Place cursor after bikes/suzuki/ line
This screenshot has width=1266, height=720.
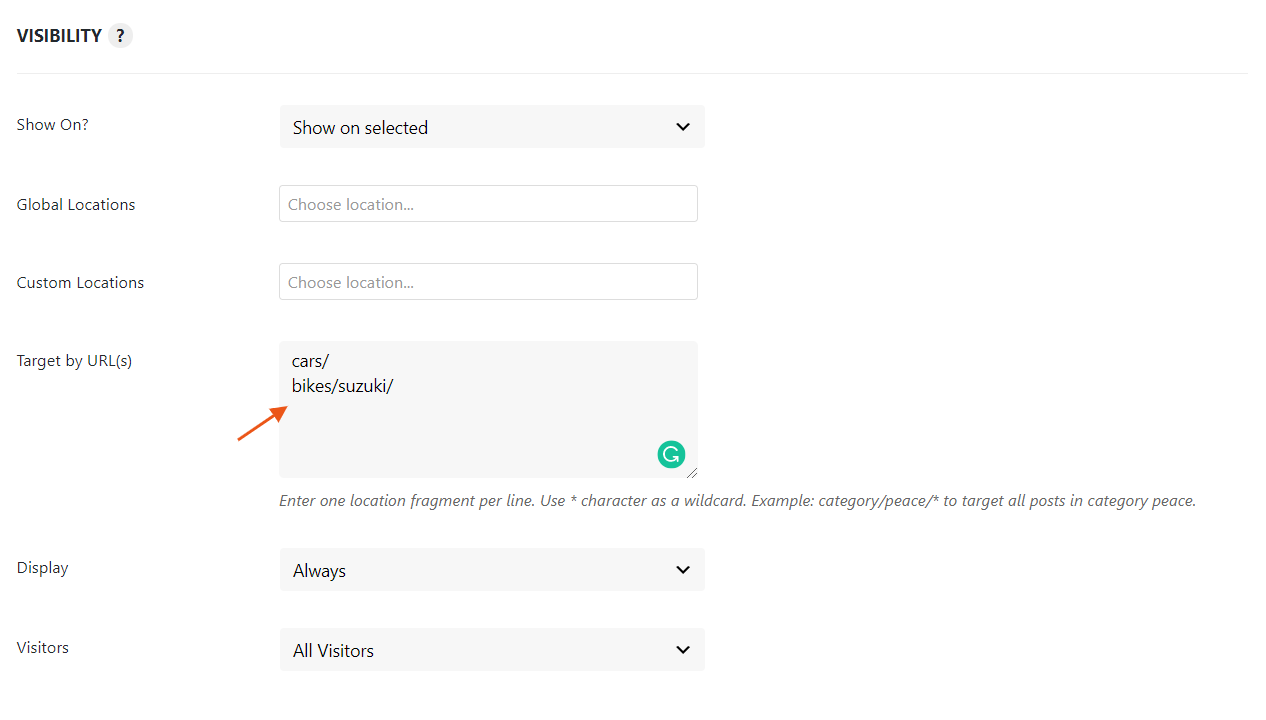[x=394, y=386]
